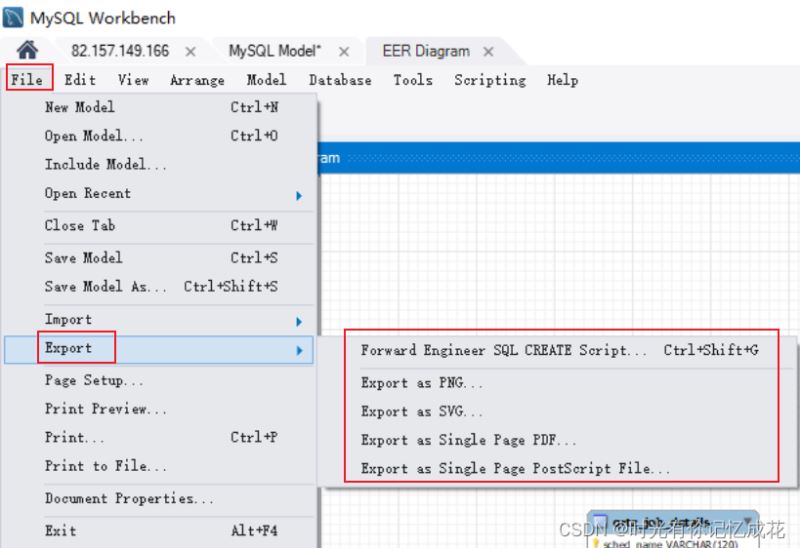Select Close Tab menu entry
The height and width of the screenshot is (548, 800).
click(x=159, y=226)
